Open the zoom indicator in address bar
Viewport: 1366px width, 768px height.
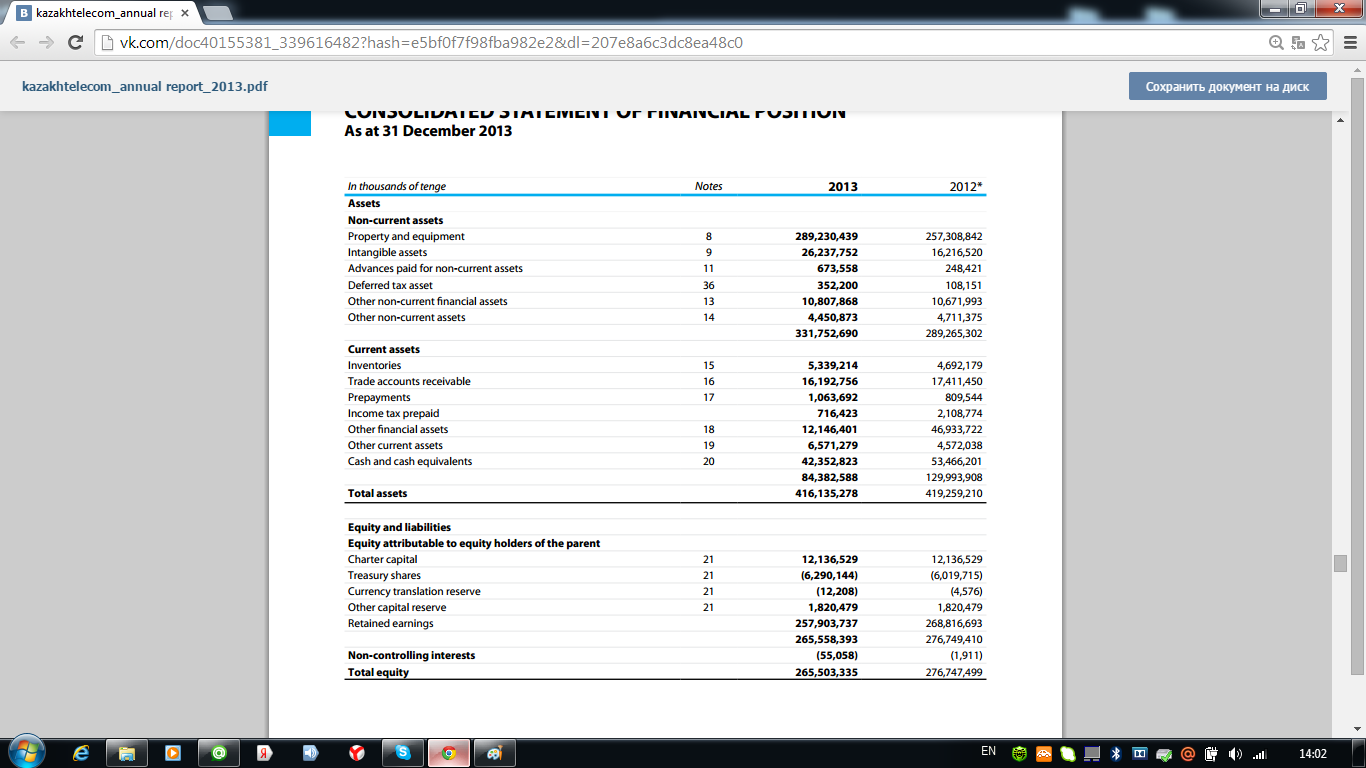(x=1276, y=43)
